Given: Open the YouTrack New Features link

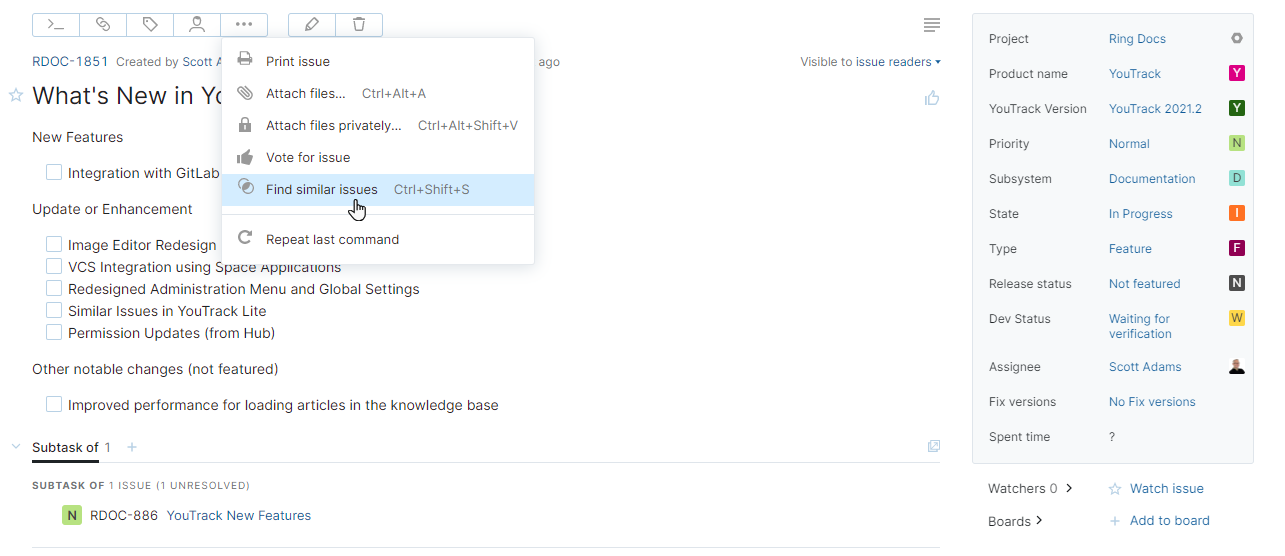Looking at the screenshot, I should click(x=239, y=516).
